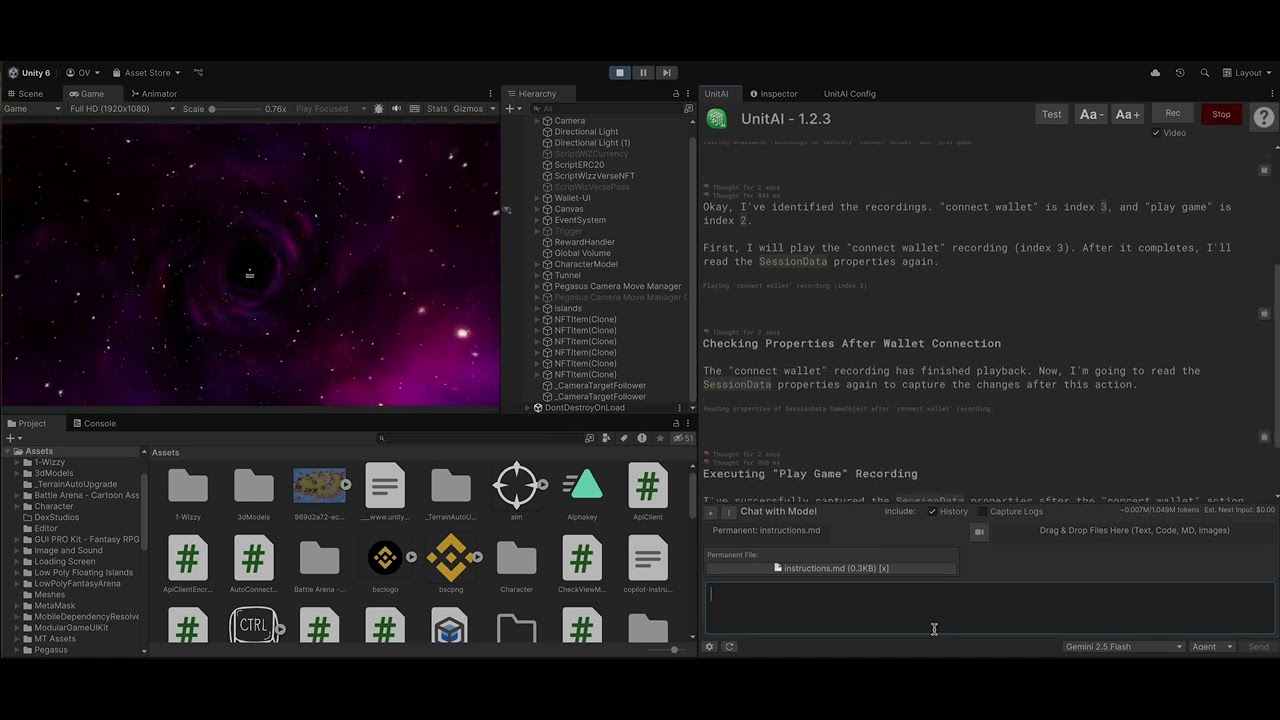
Task: Open the UnitAI help question-mark button
Action: tap(1264, 118)
